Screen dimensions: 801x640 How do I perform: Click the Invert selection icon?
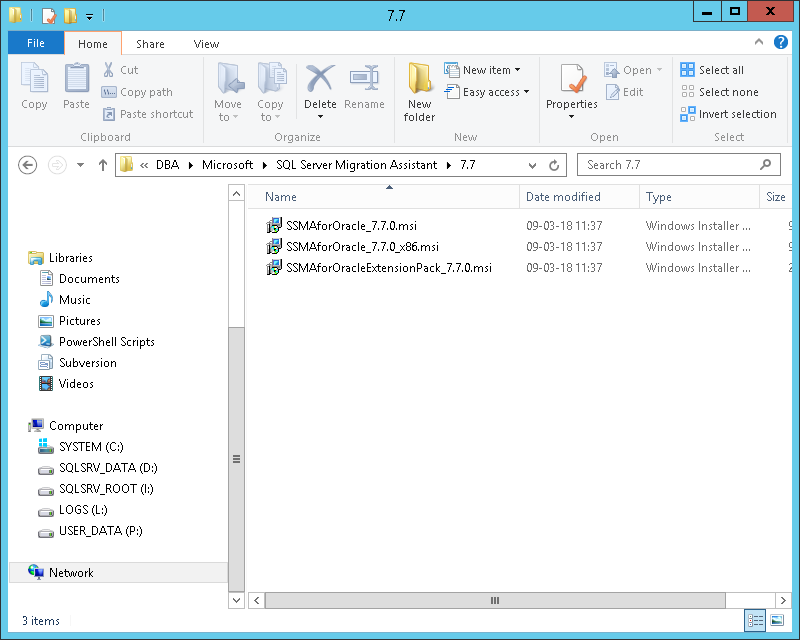click(x=688, y=114)
